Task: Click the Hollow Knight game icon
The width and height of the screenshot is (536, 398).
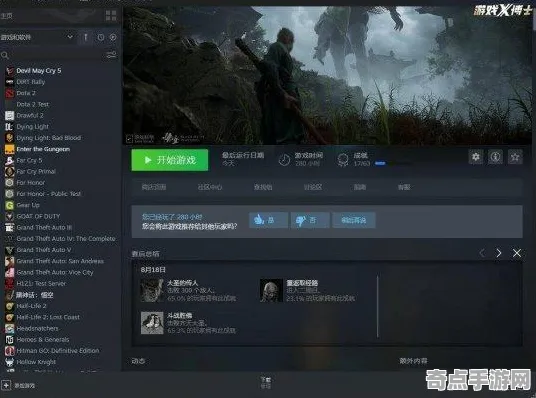Action: [10, 362]
